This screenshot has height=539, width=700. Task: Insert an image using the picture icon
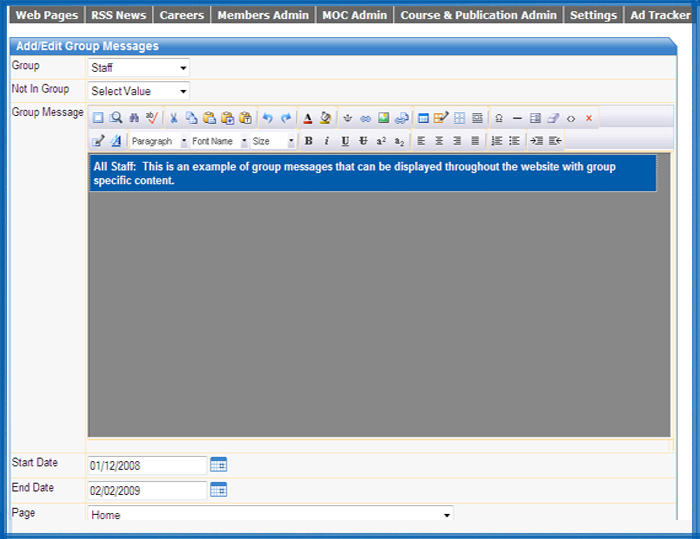pyautogui.click(x=383, y=118)
